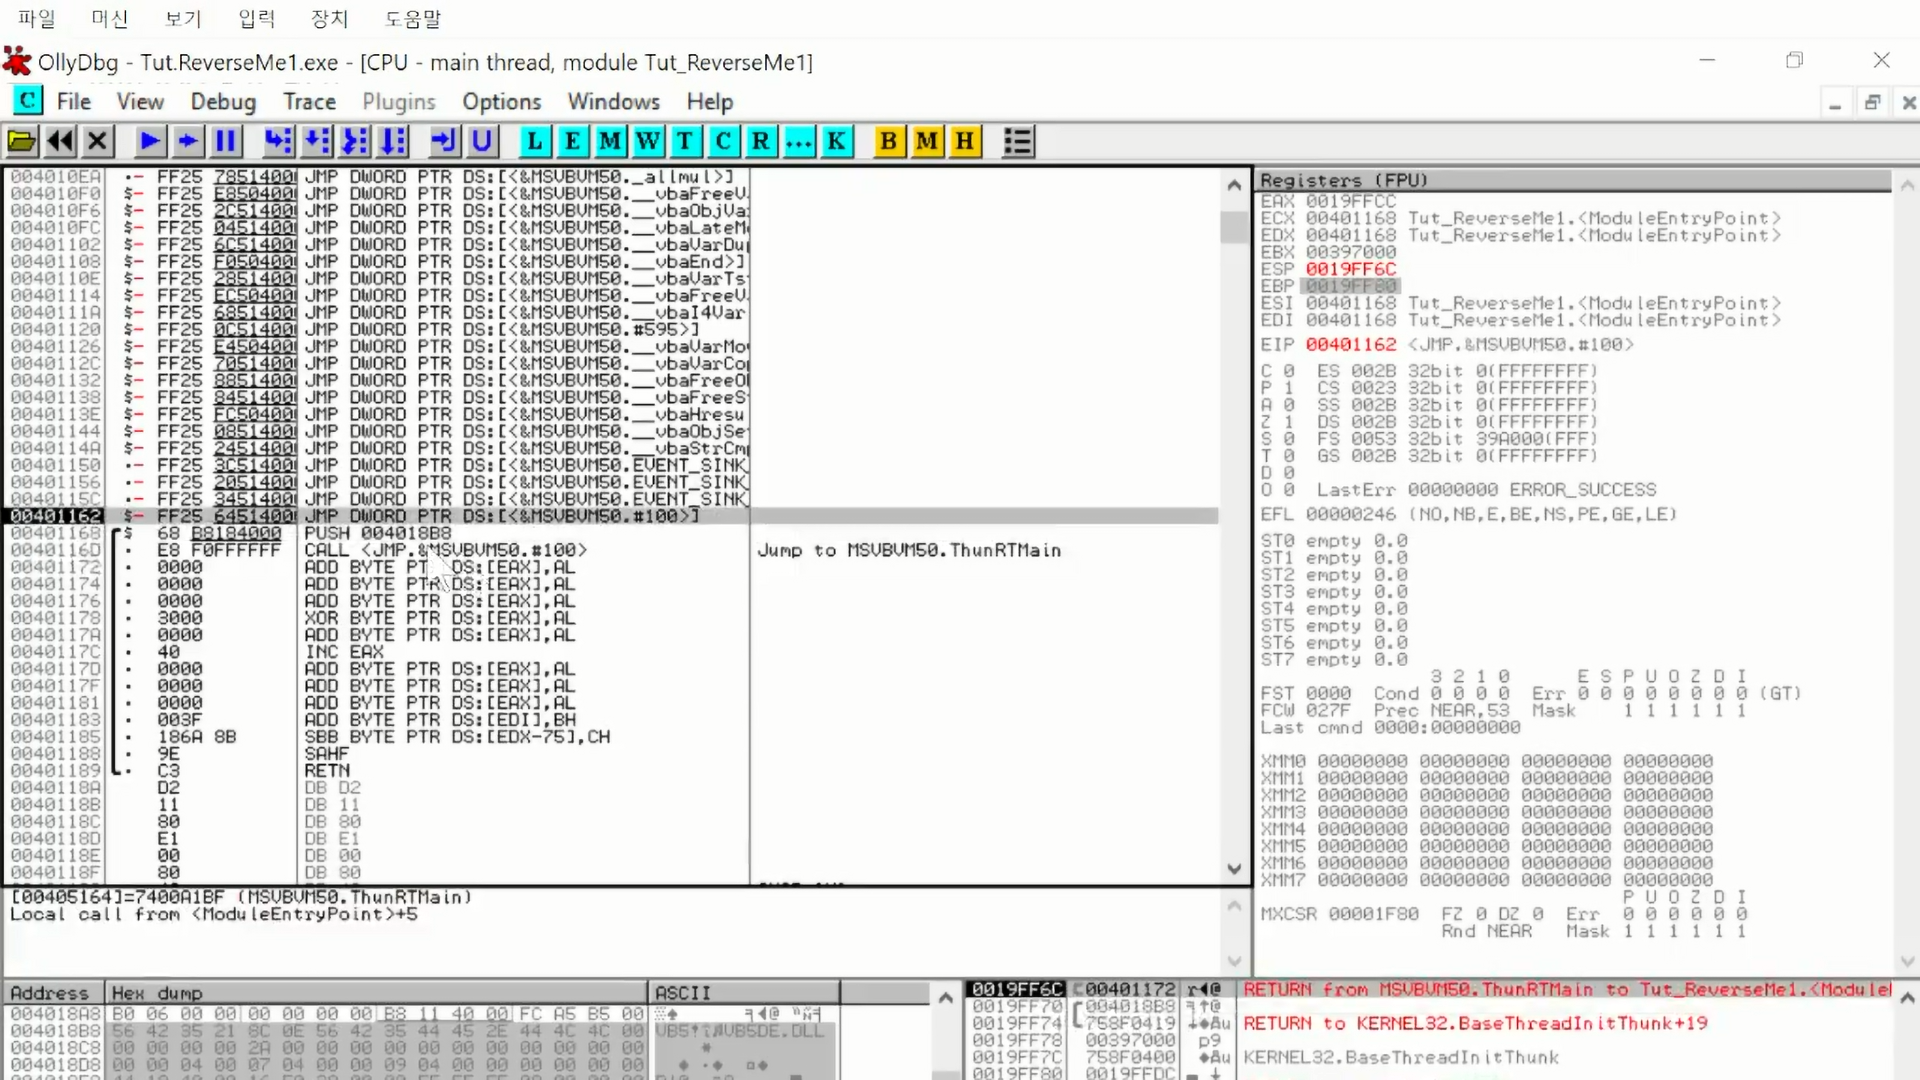Click the Close program X toolbar icon

(97, 142)
